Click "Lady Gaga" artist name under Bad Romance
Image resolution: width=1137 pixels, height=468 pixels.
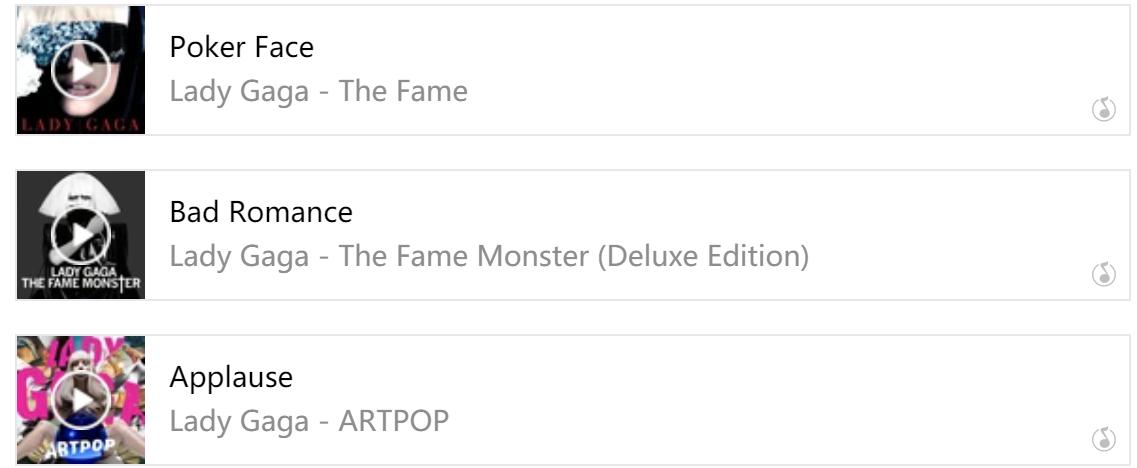pos(239,256)
